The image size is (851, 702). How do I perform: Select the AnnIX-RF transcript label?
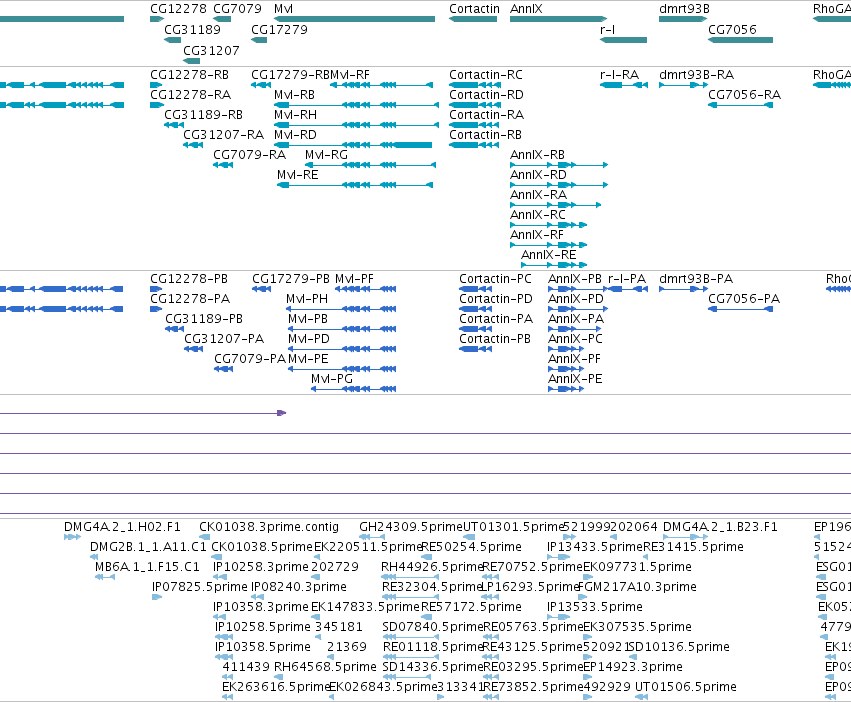[x=537, y=235]
